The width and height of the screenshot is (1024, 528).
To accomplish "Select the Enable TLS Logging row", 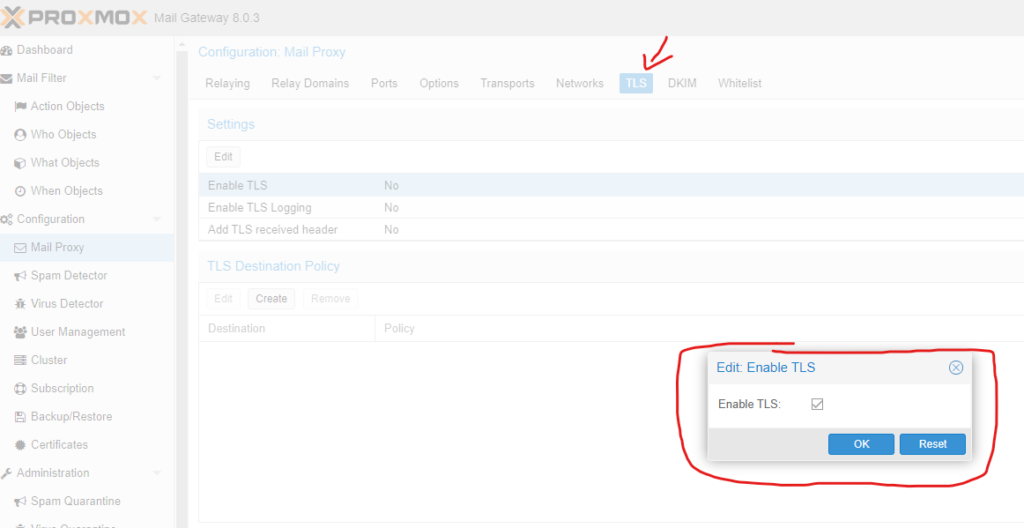I will click(x=611, y=208).
